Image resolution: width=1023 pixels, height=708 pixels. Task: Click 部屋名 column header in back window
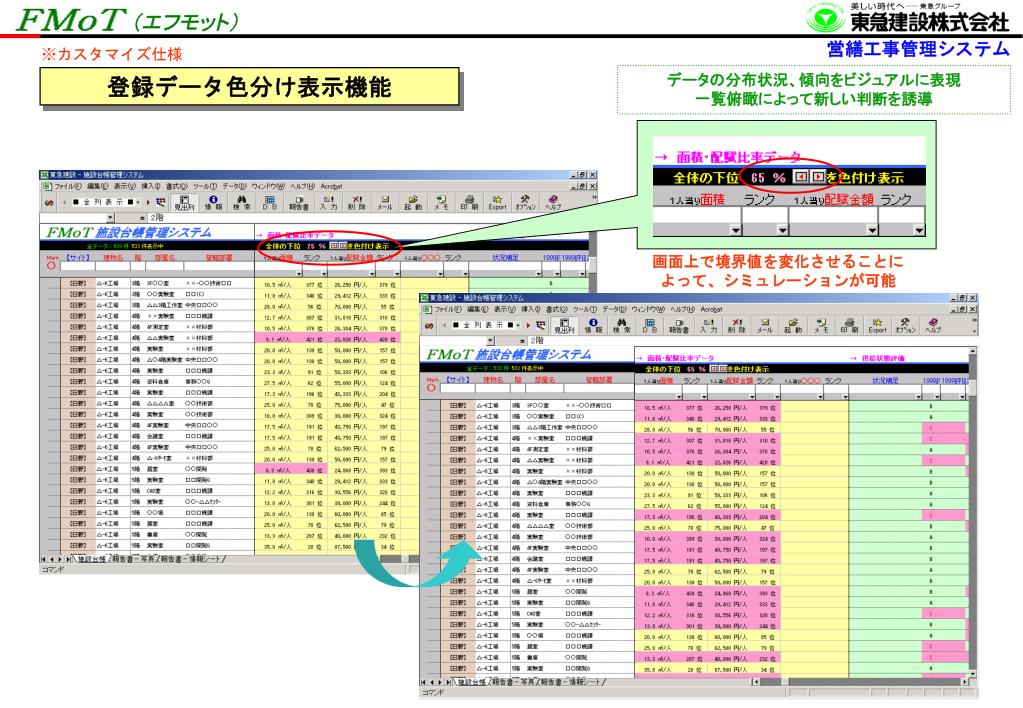click(164, 258)
